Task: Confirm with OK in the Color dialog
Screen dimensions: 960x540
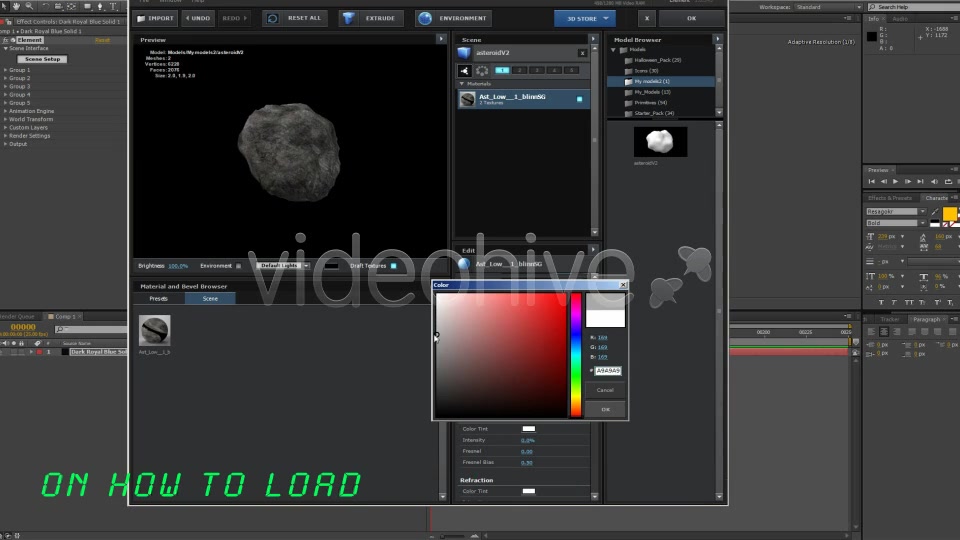Action: click(606, 410)
